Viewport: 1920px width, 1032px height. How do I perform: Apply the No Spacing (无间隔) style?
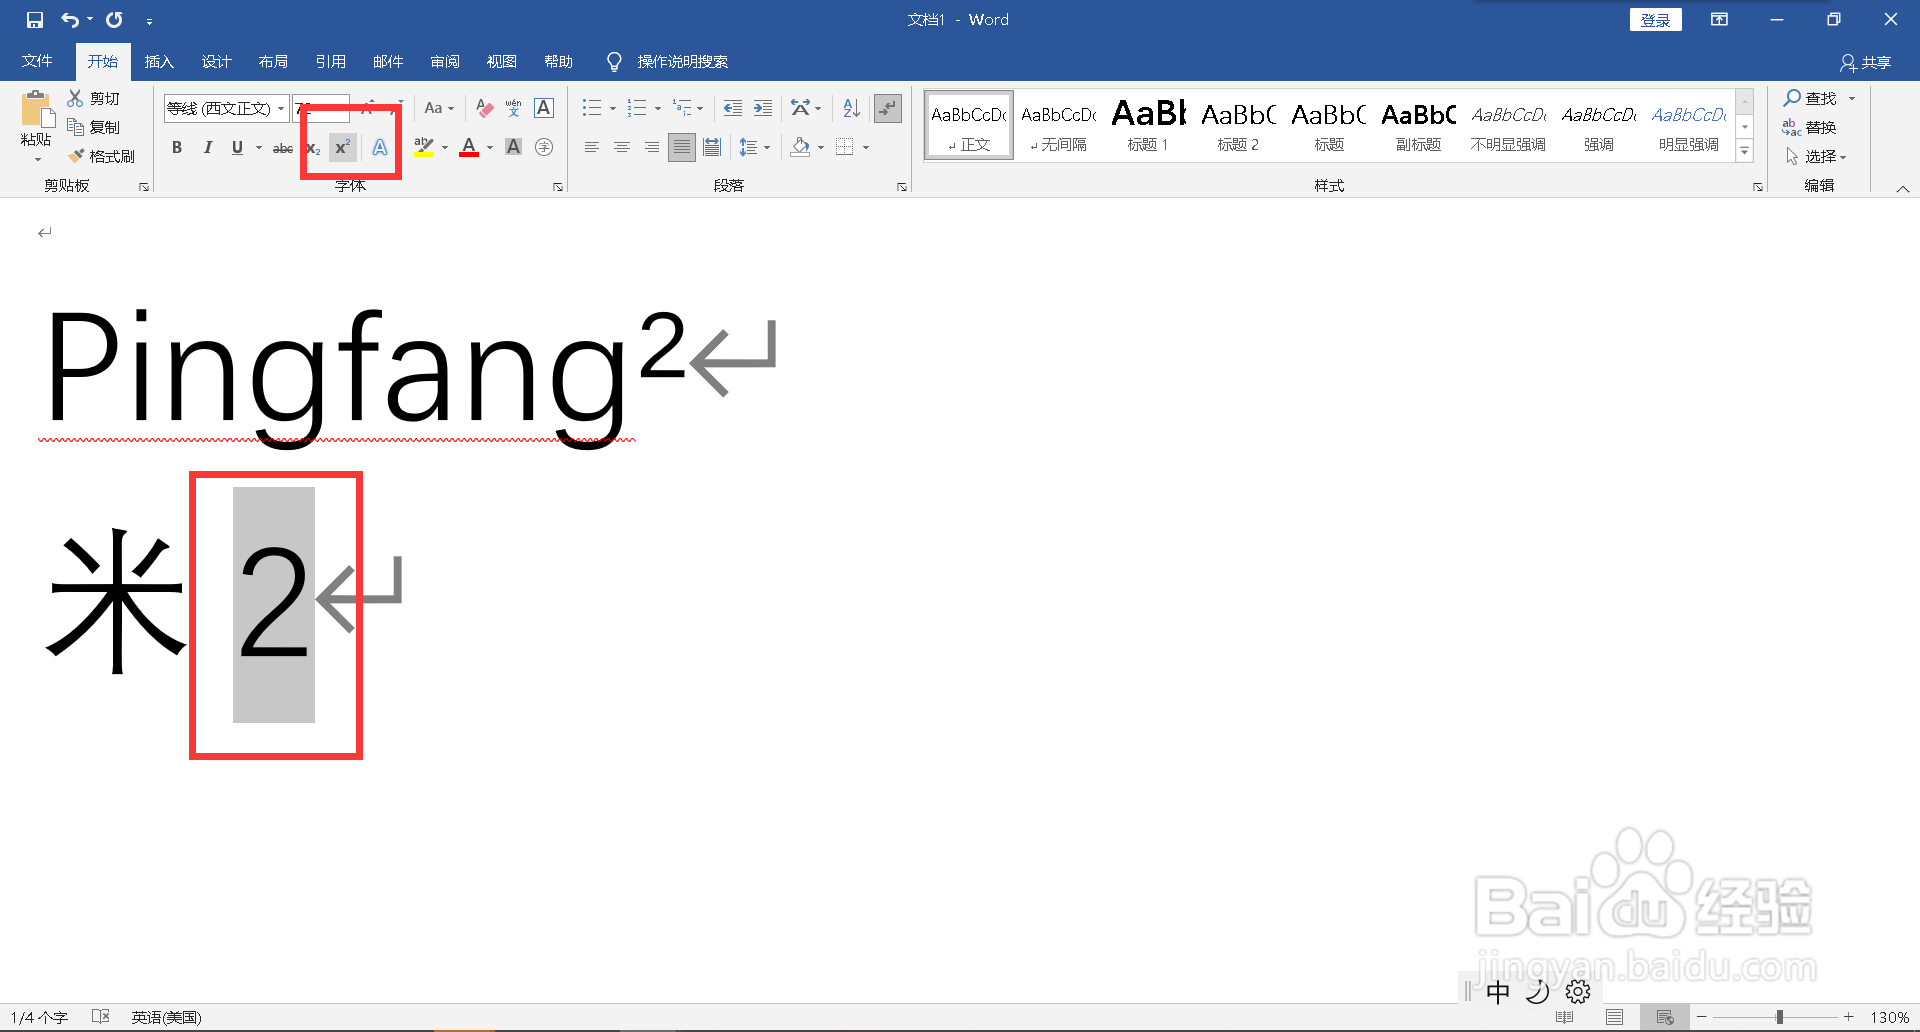tap(1058, 125)
